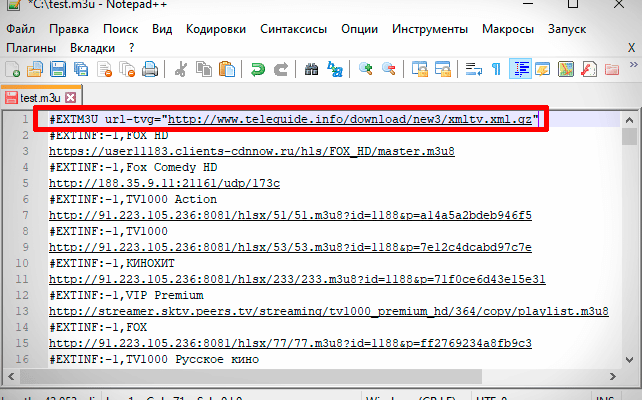The image size is (642, 400).
Task: Open the Опции menu
Action: pos(359,29)
